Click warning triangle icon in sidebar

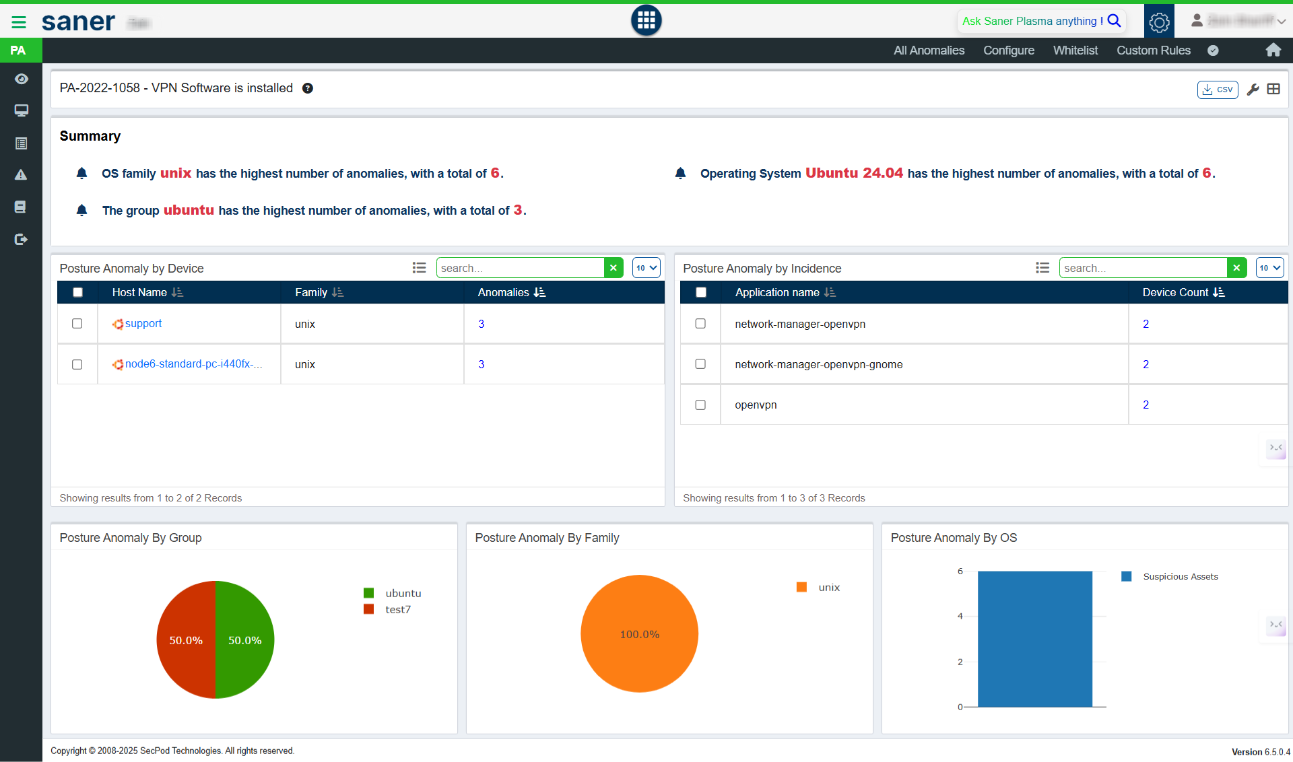pyautogui.click(x=21, y=175)
